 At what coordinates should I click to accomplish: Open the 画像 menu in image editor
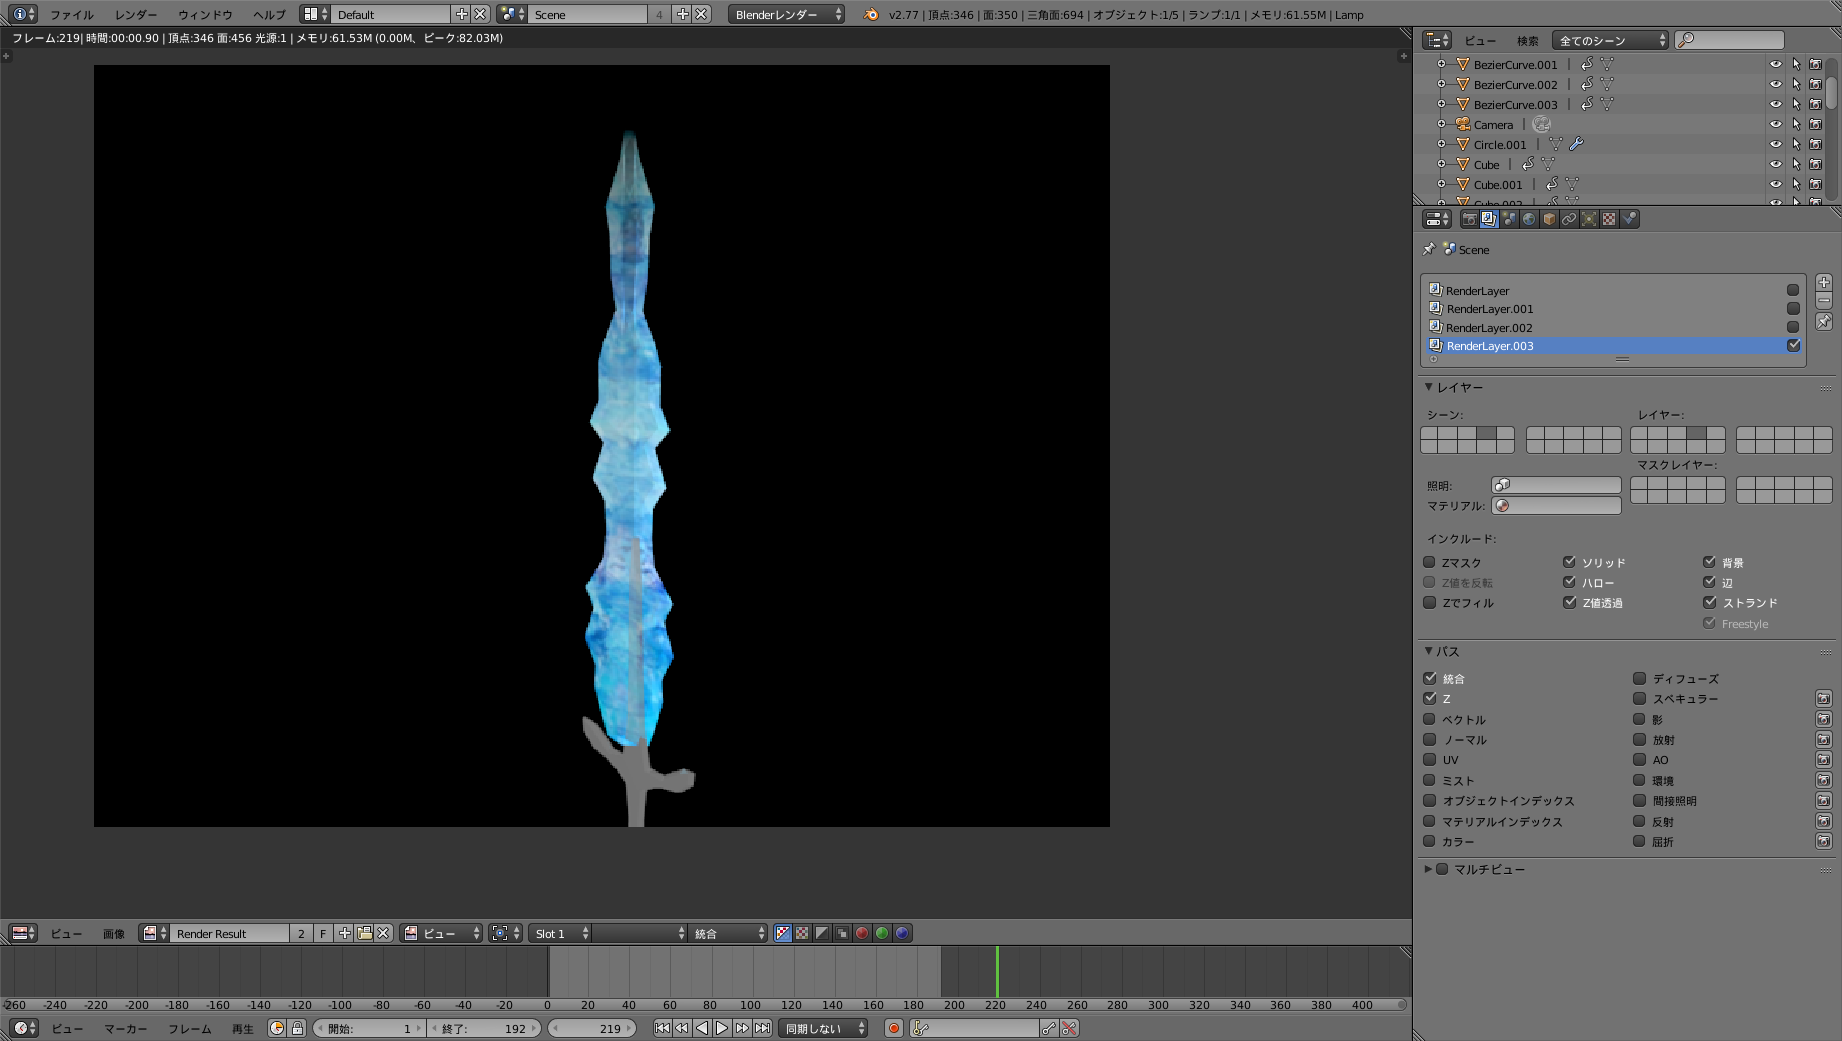114,933
